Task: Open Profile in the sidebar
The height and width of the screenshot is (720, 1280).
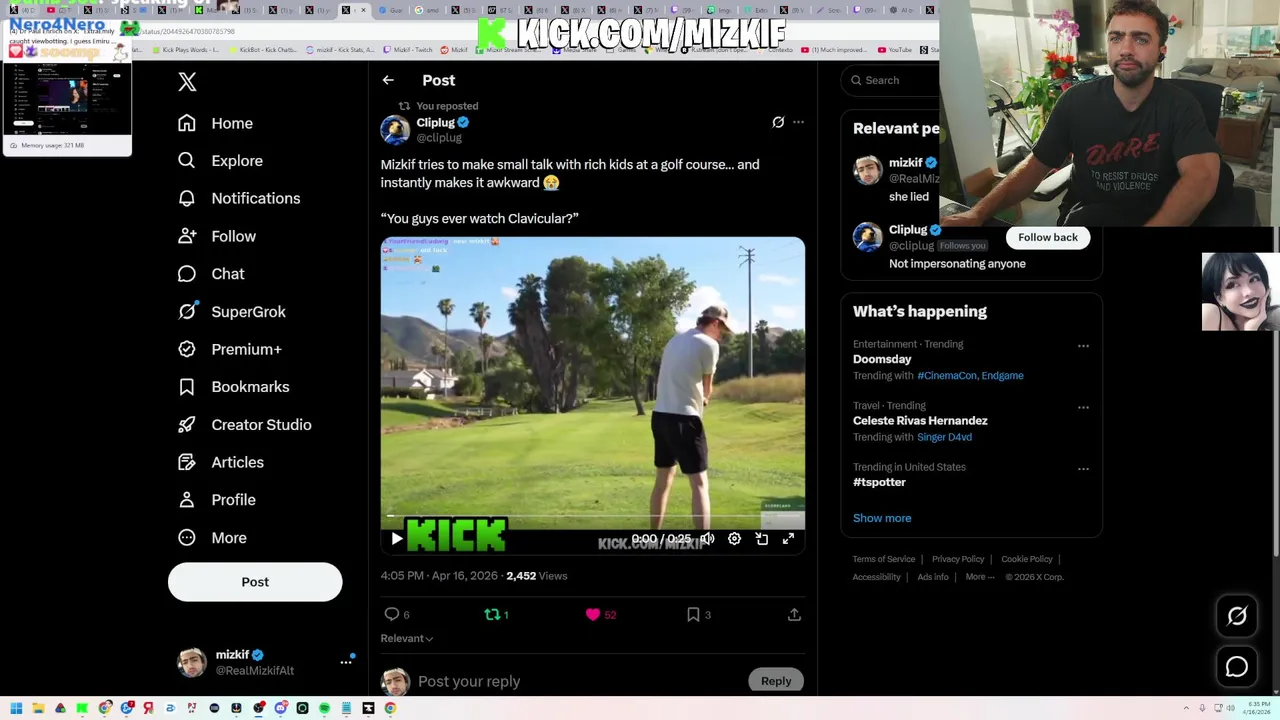Action: click(x=217, y=500)
